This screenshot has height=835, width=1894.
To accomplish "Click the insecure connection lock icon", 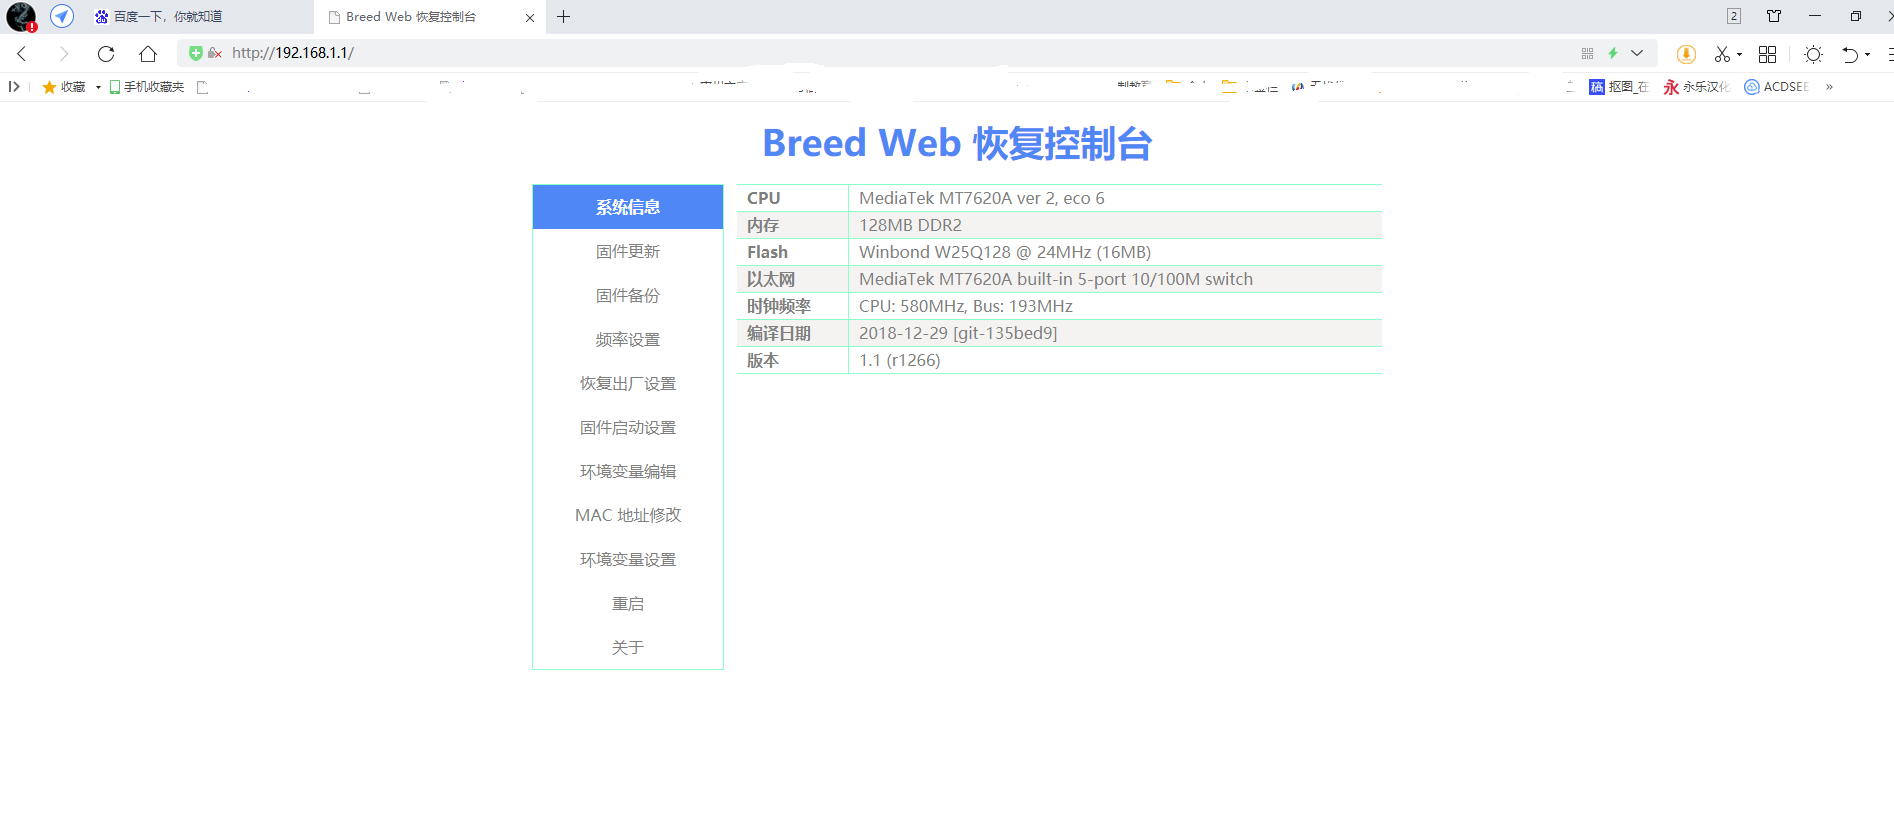I will coord(214,53).
